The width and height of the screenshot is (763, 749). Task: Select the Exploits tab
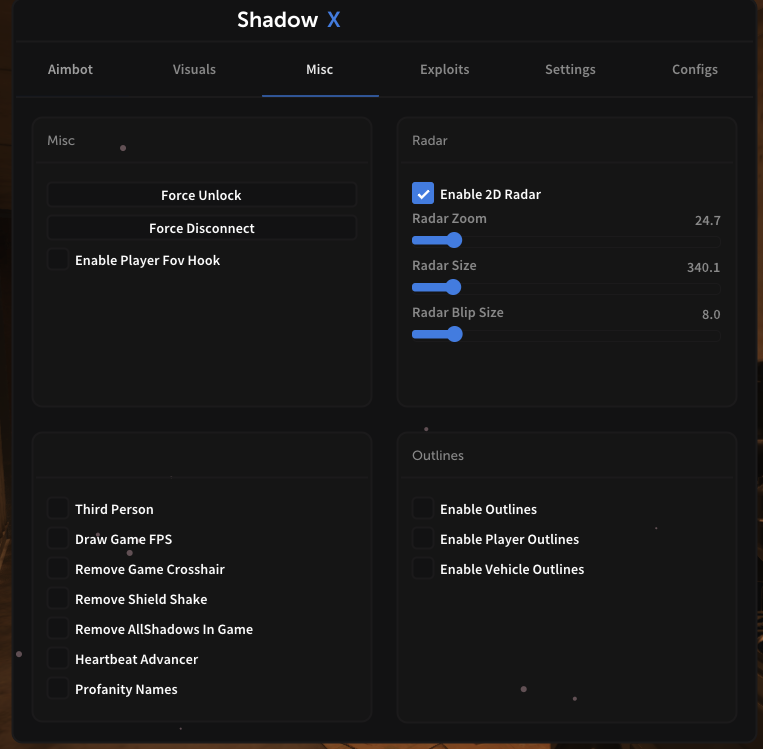444,70
